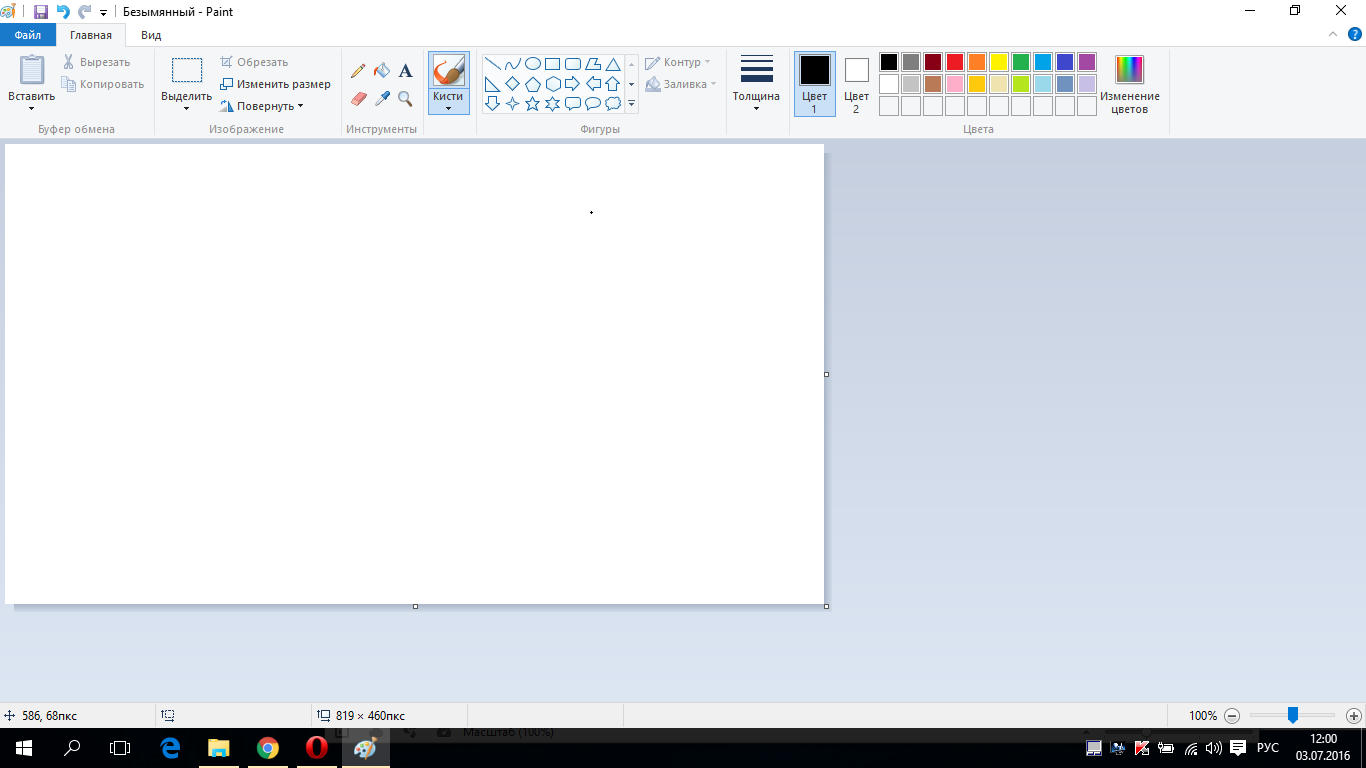The width and height of the screenshot is (1366, 768).
Task: Open the Paint help question mark
Action: point(1353,35)
